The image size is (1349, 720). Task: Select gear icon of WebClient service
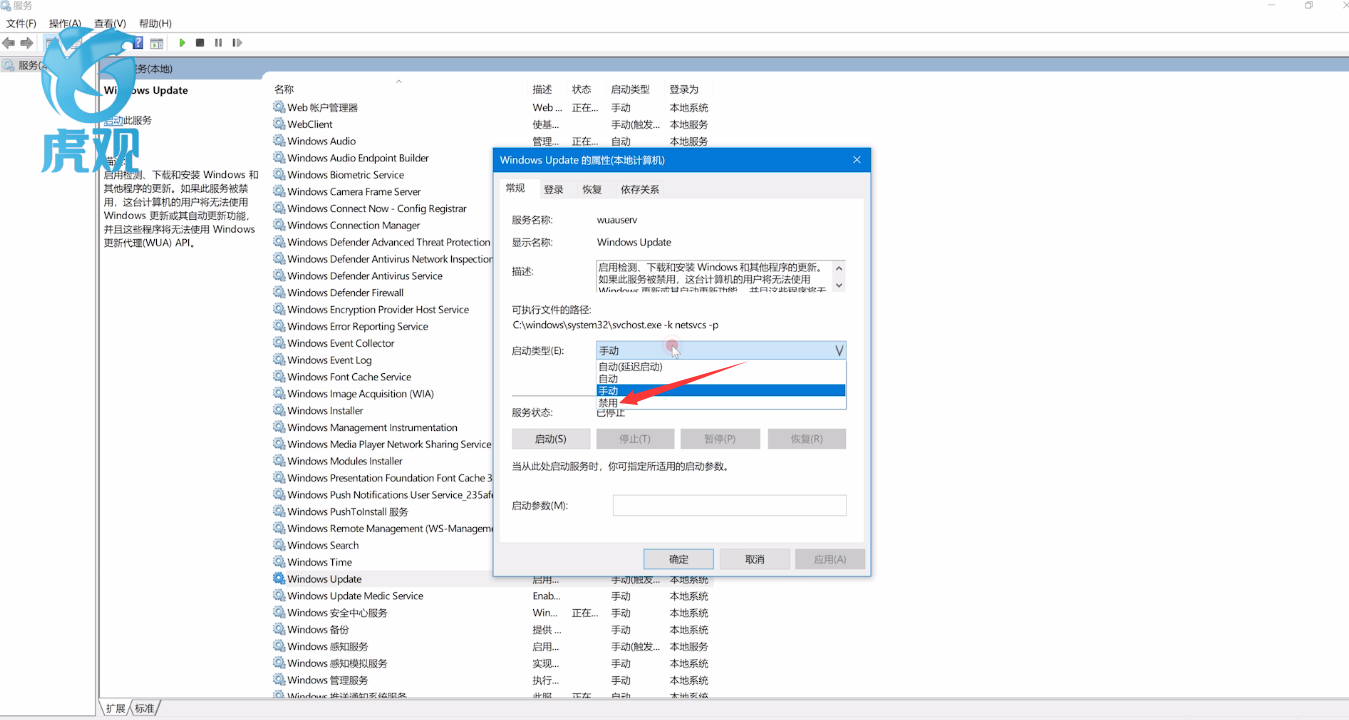pos(279,124)
